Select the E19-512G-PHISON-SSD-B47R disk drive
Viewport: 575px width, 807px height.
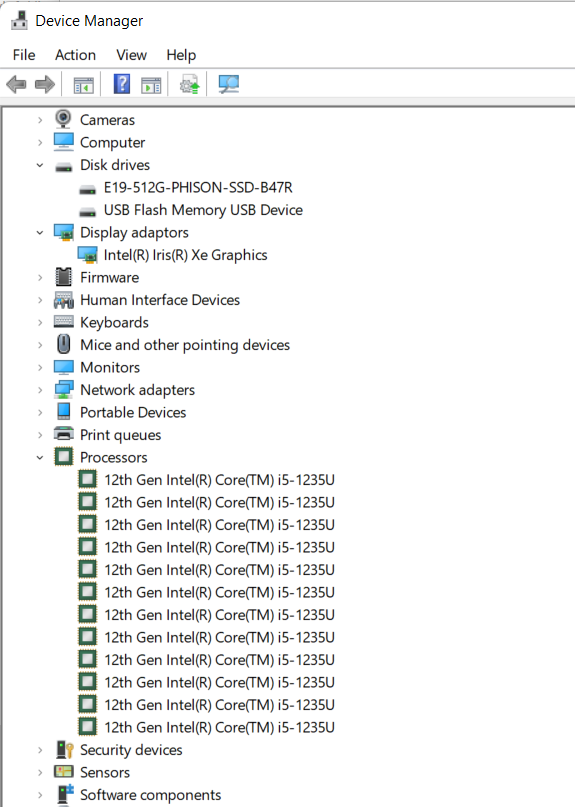(198, 187)
